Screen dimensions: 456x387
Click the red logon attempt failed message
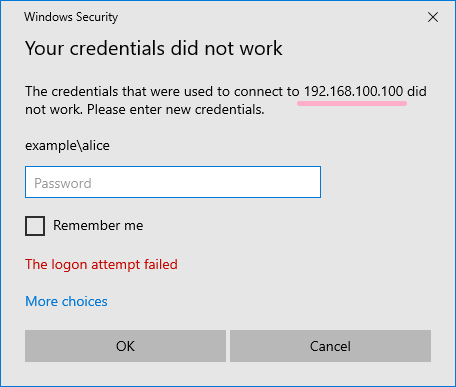point(101,265)
